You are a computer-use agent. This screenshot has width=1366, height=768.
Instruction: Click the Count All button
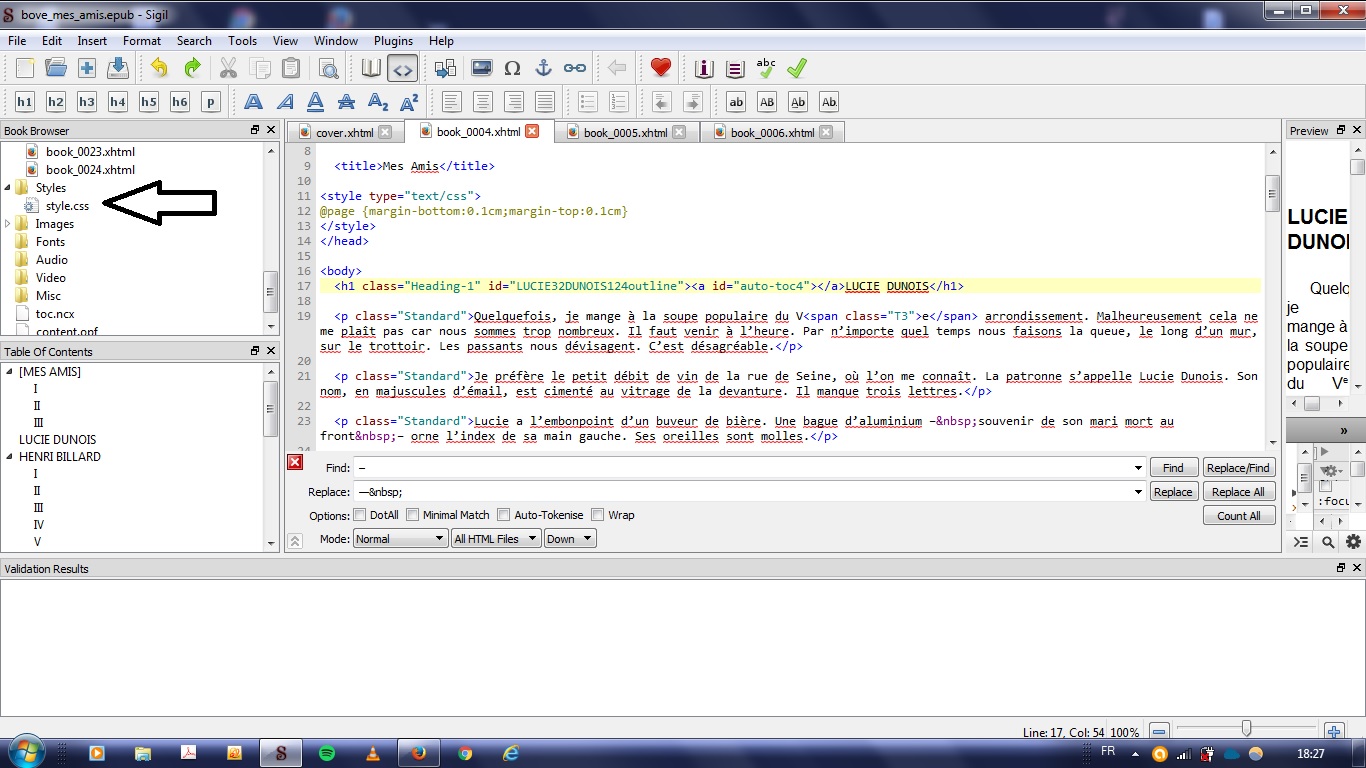click(1238, 516)
